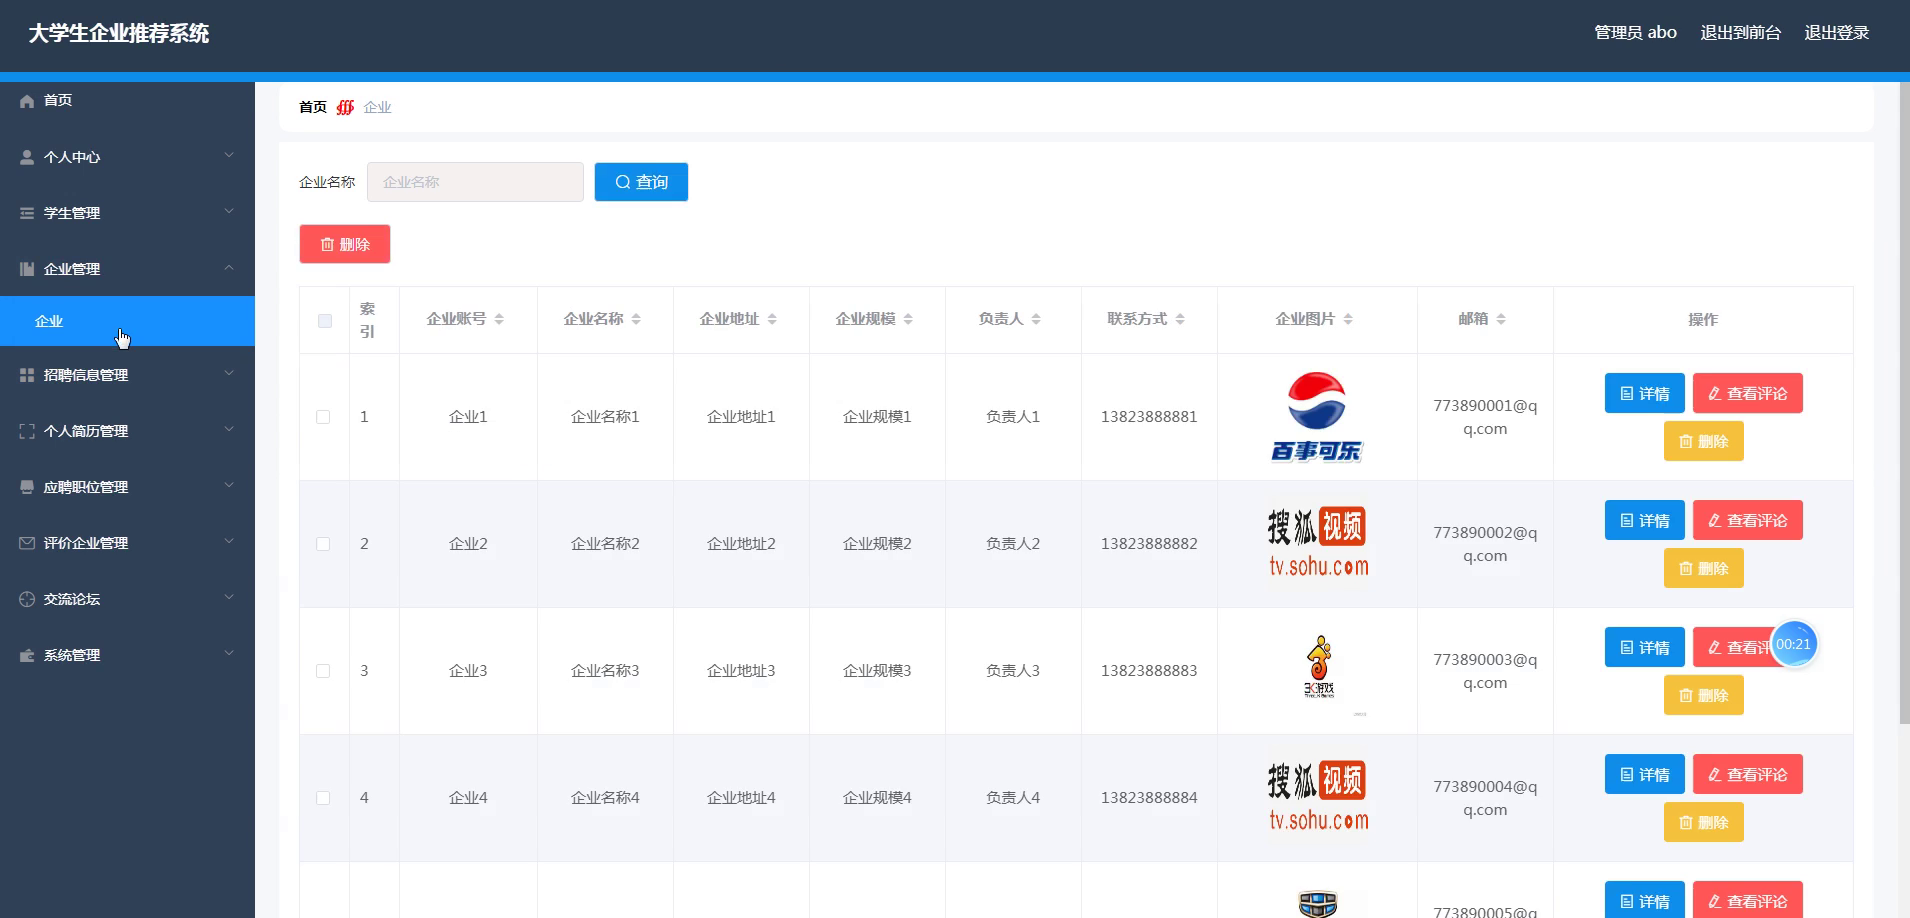Click the home icon in sidebar
1910x918 pixels.
point(27,101)
